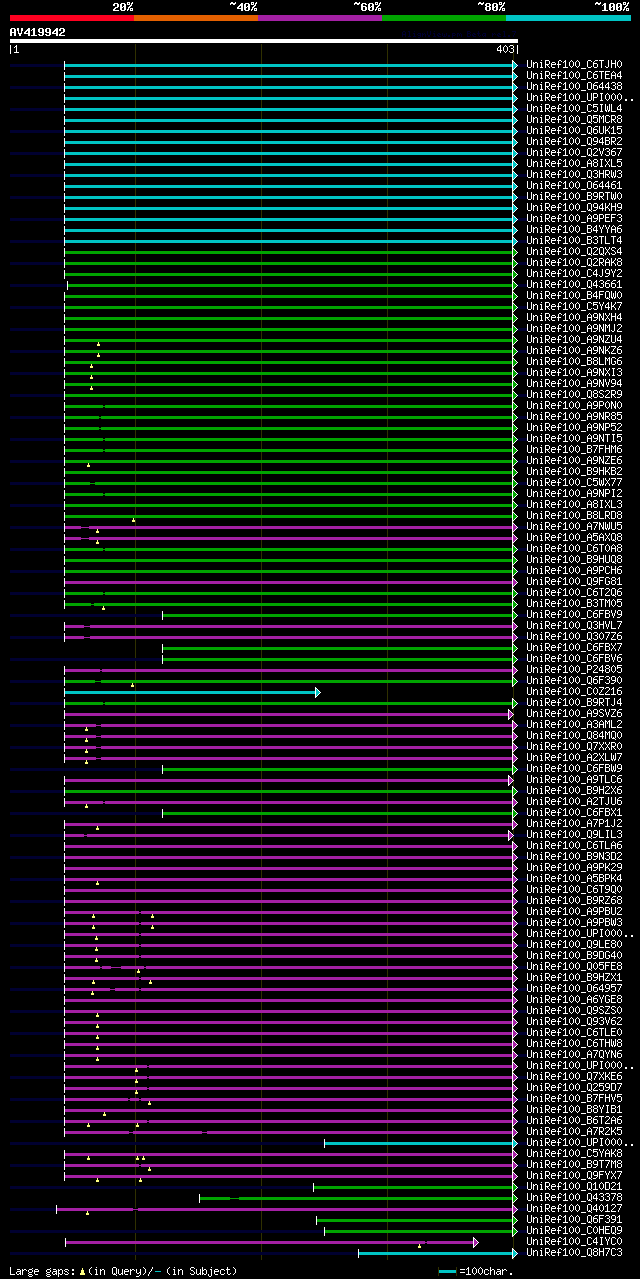This screenshot has height=1279, width=640.
Task: Select the query name AV419942
Action: 38,32
